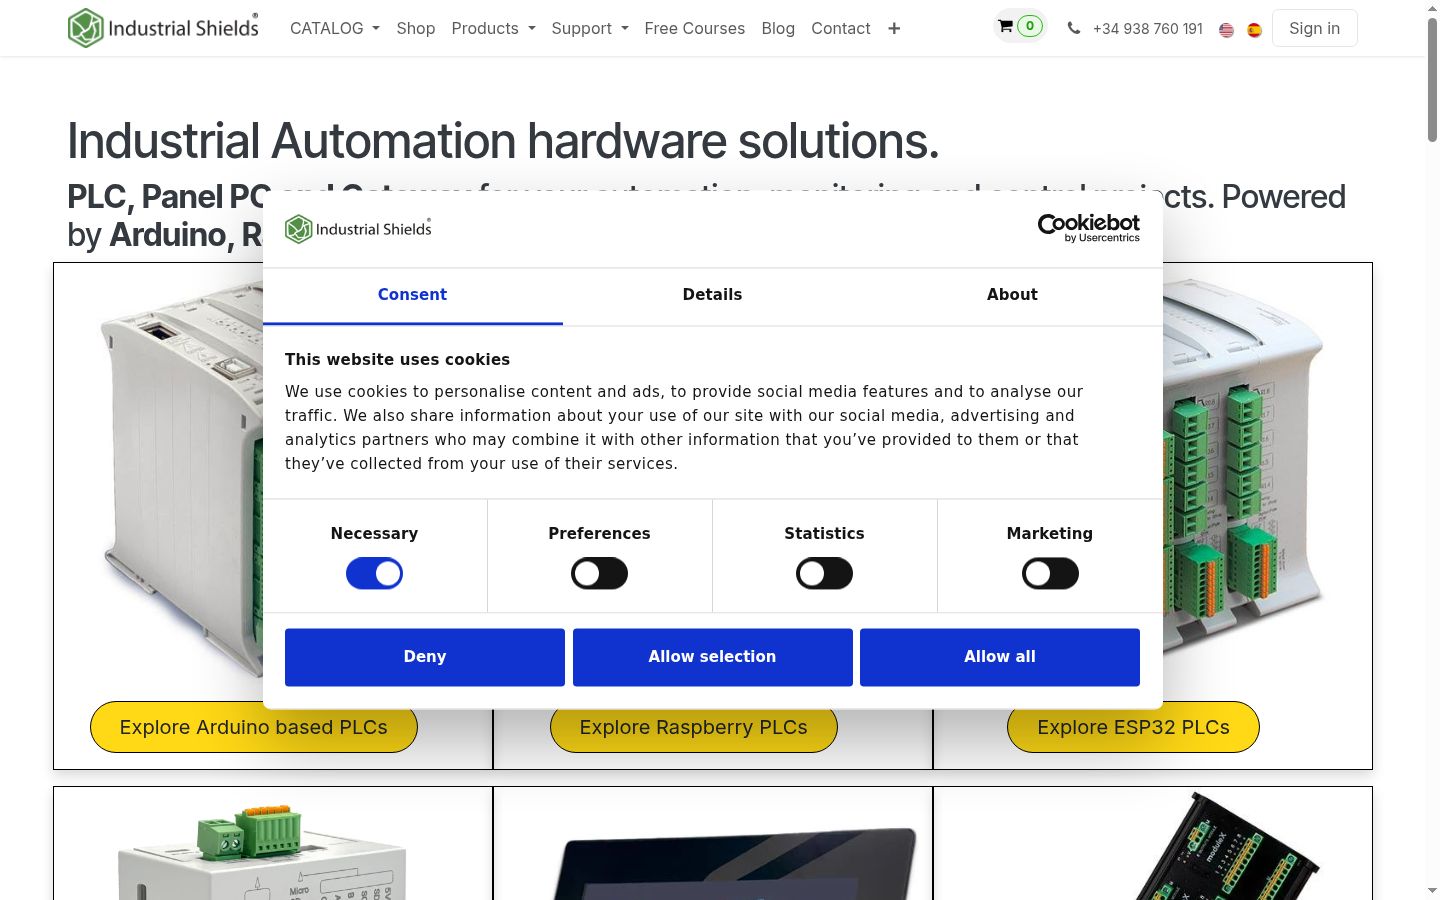Click the page vertical scrollbar thumb
The height and width of the screenshot is (900, 1440).
click(x=1432, y=80)
